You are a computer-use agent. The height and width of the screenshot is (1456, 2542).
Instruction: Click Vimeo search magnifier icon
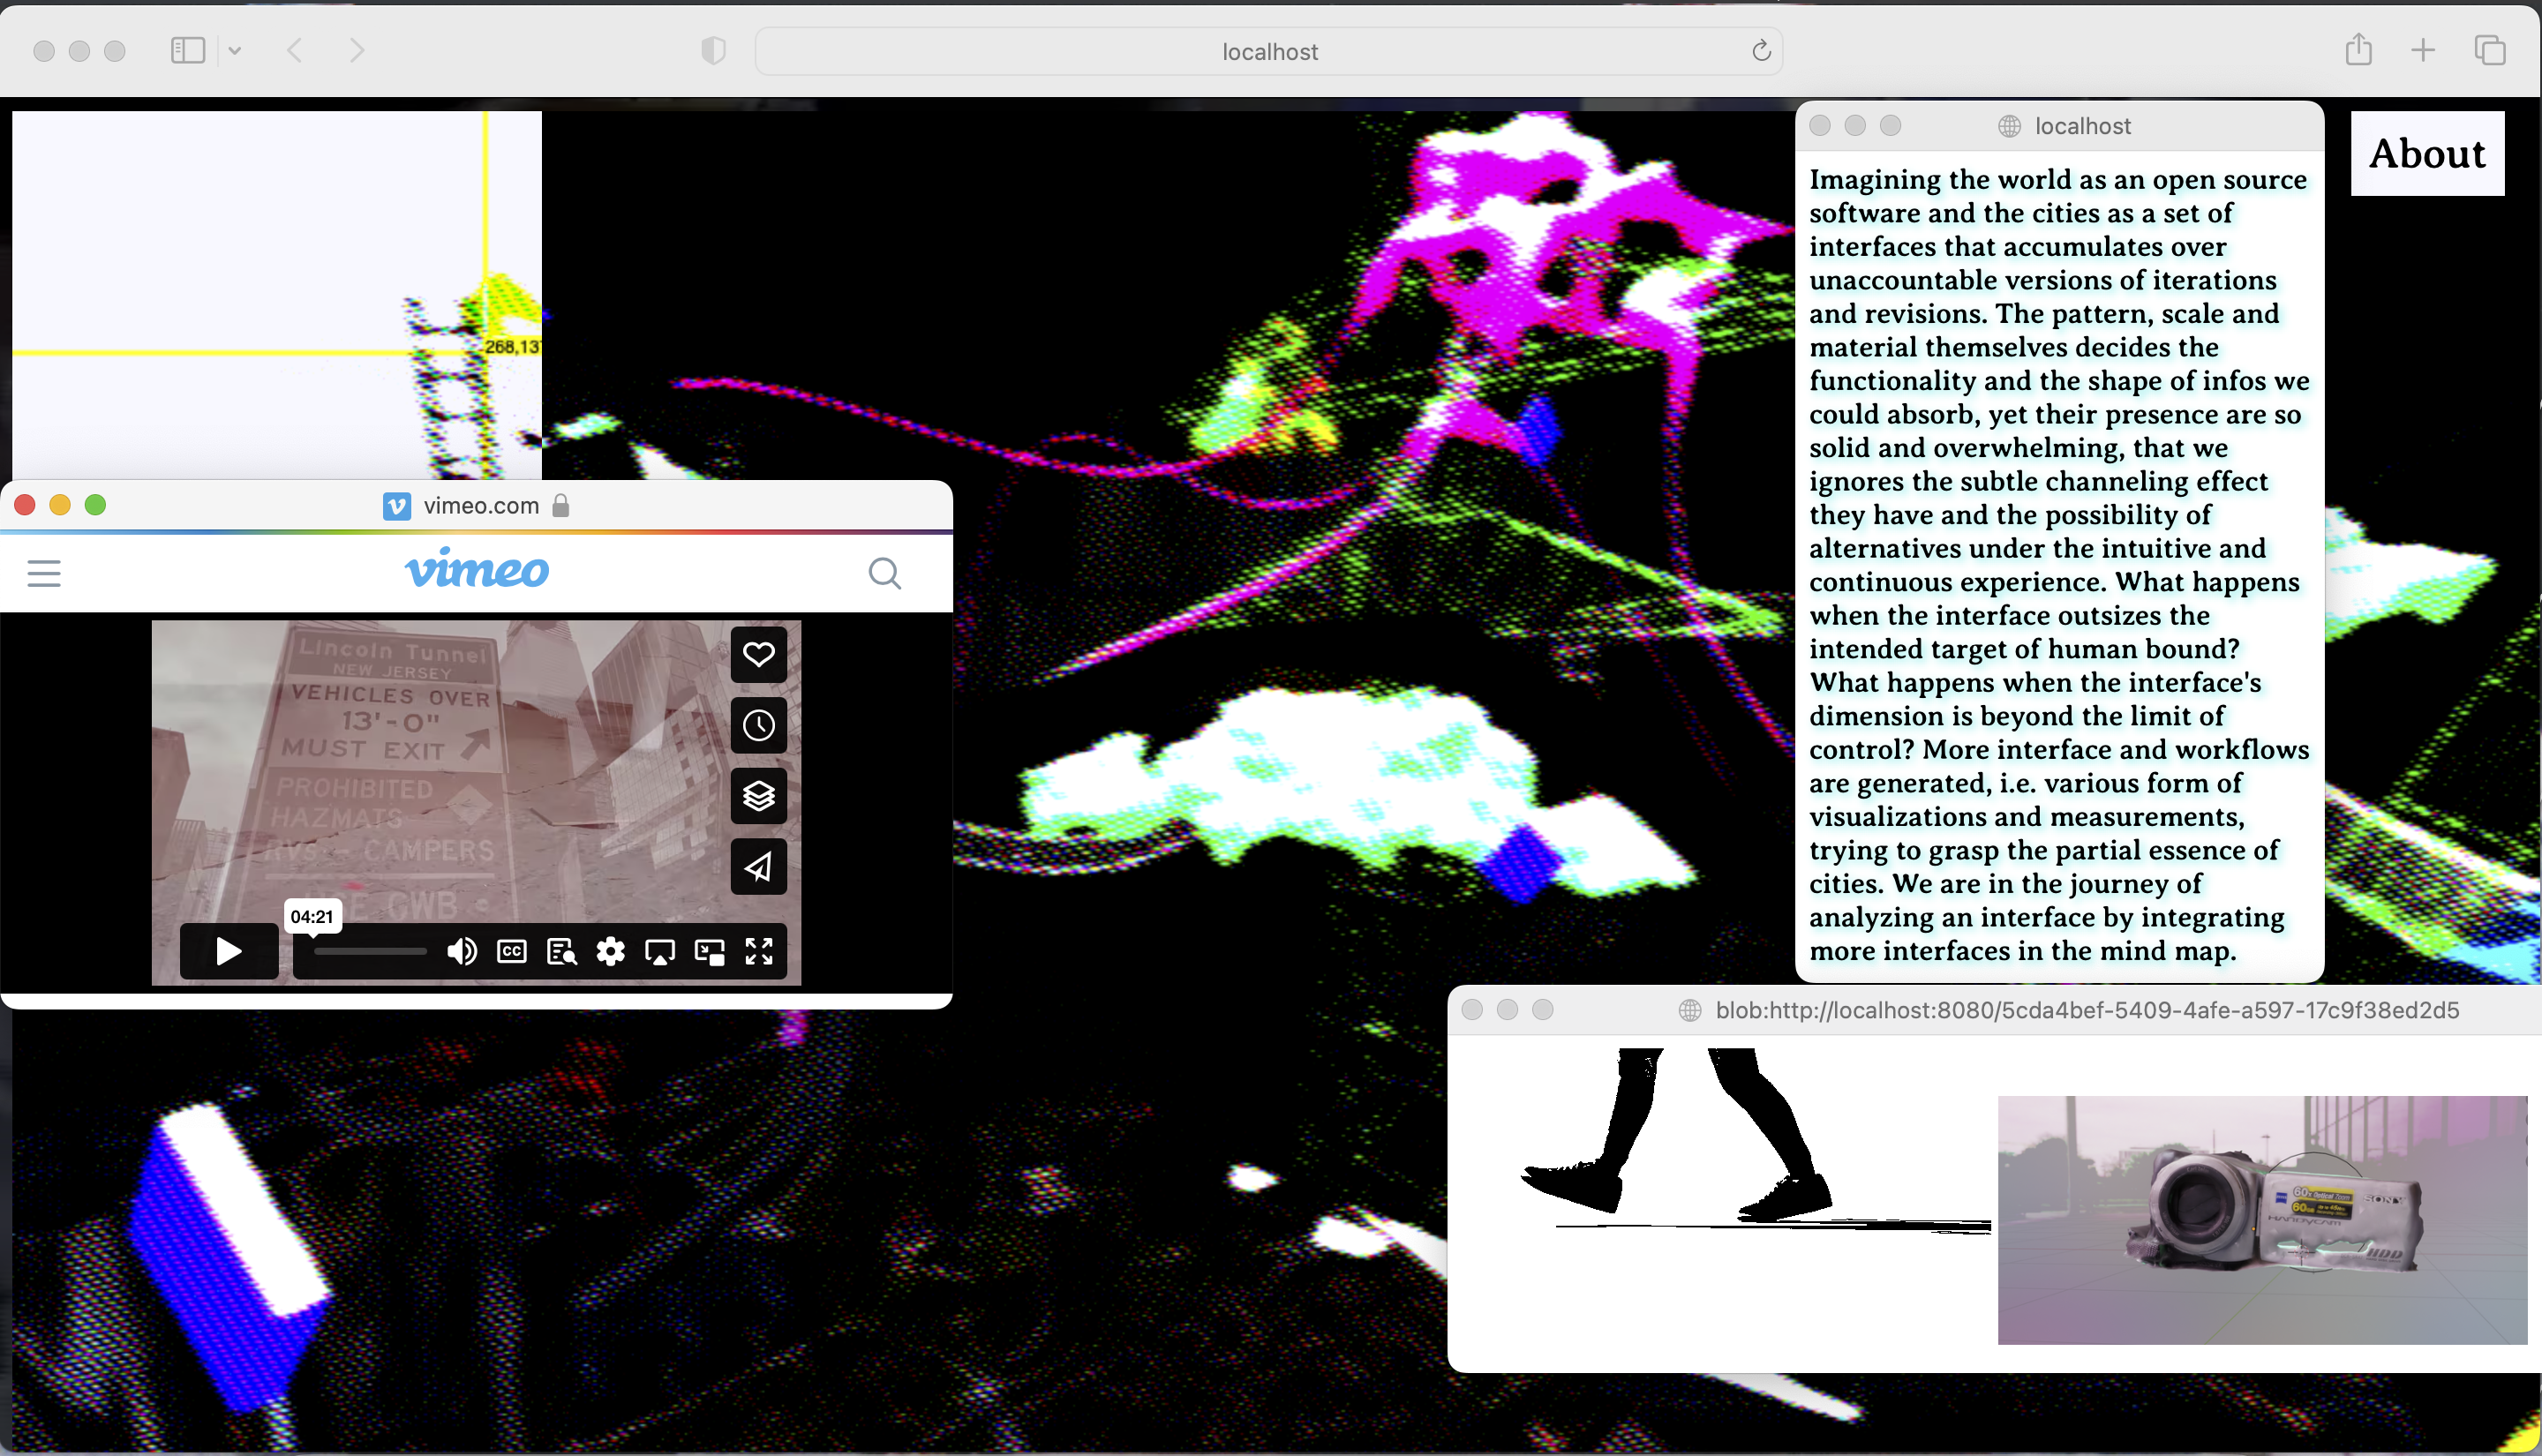pyautogui.click(x=884, y=573)
